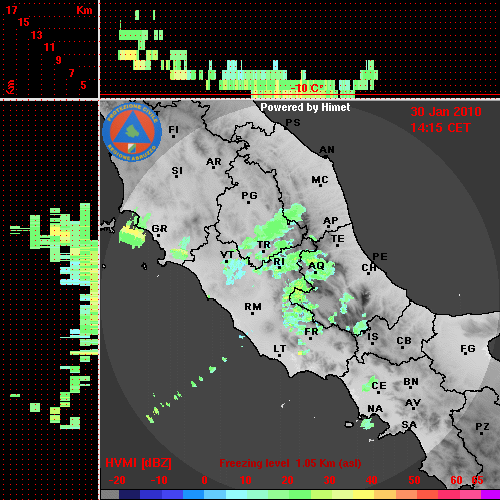Click the gray swatch at color scale start

click(x=110, y=495)
